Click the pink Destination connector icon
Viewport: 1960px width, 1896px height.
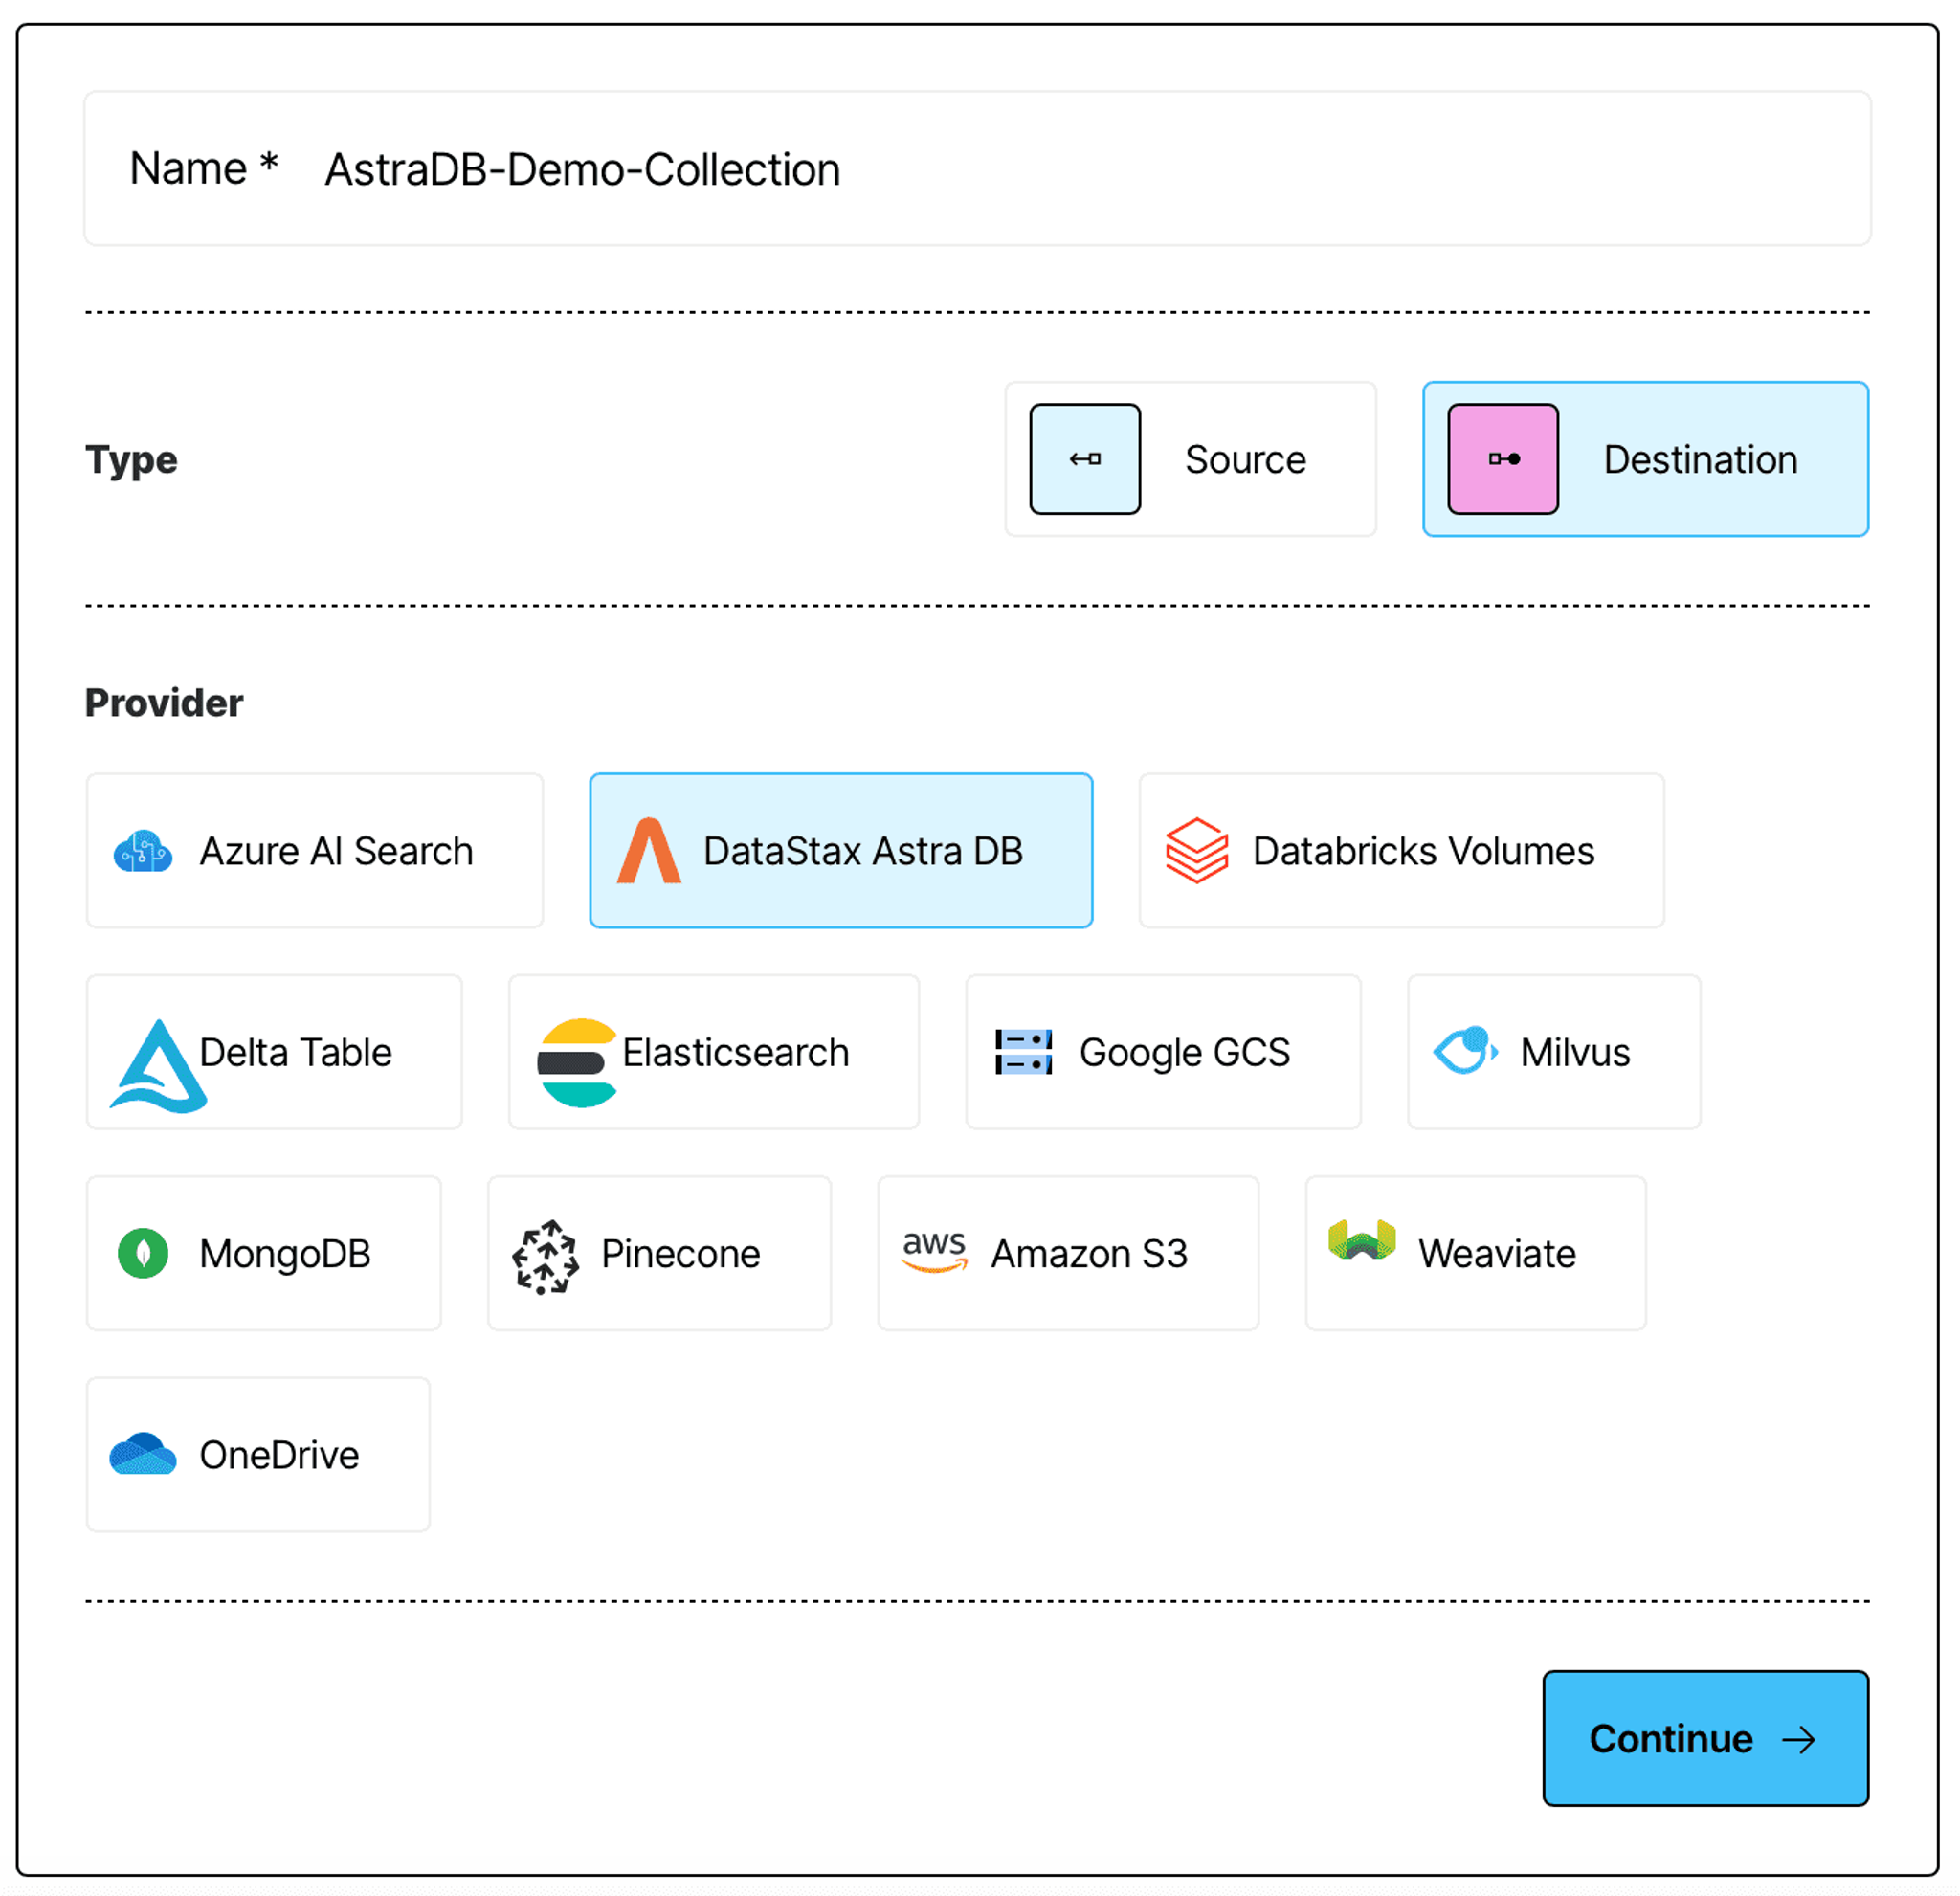coord(1503,459)
